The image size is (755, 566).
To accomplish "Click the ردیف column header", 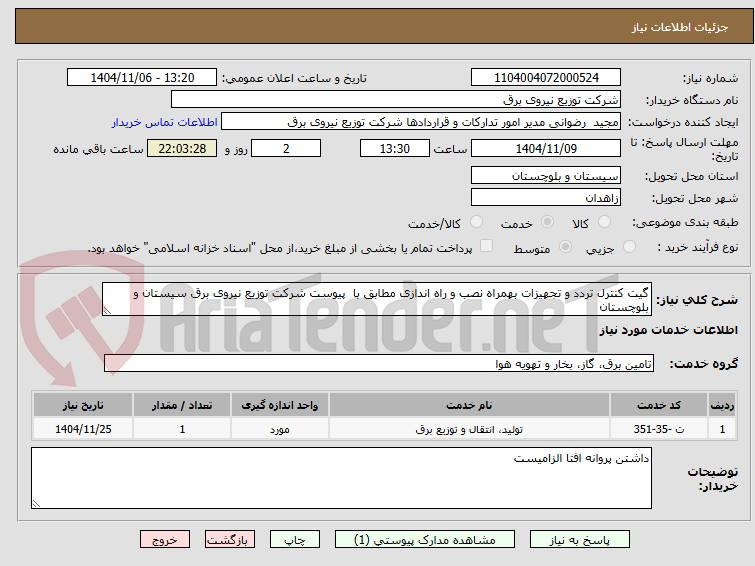I will pos(722,405).
